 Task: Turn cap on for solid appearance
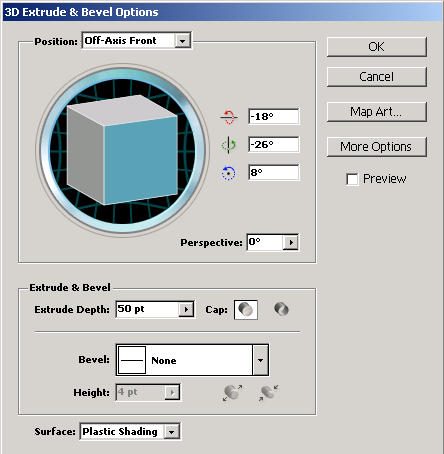[246, 310]
